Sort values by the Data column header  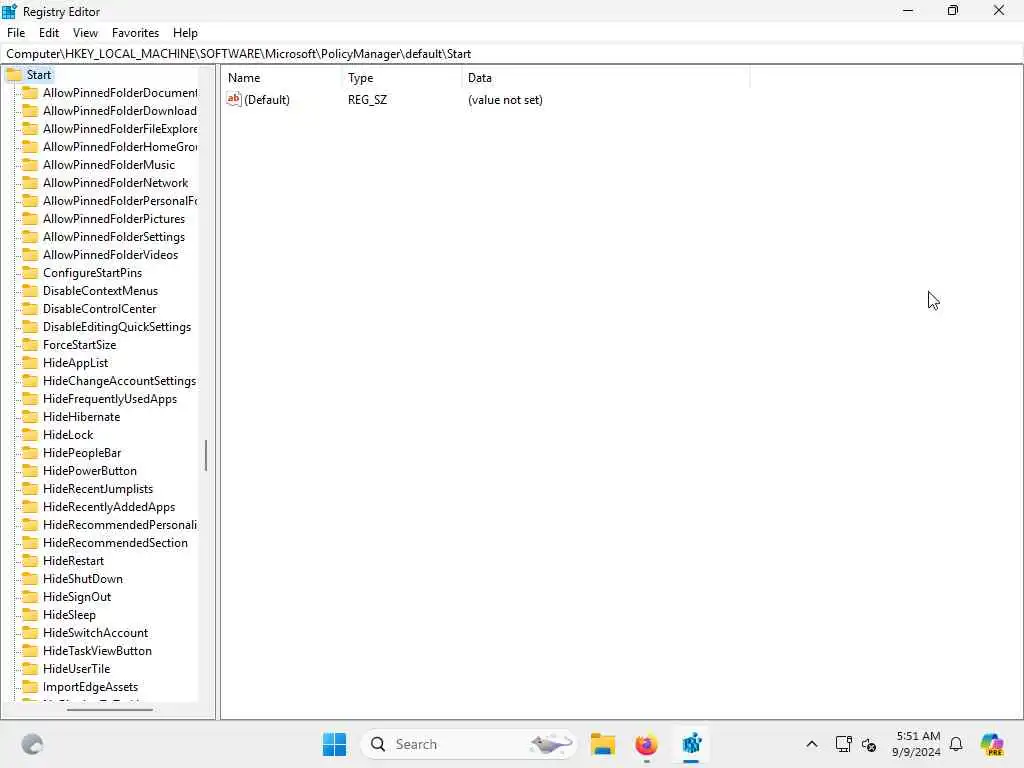point(605,78)
